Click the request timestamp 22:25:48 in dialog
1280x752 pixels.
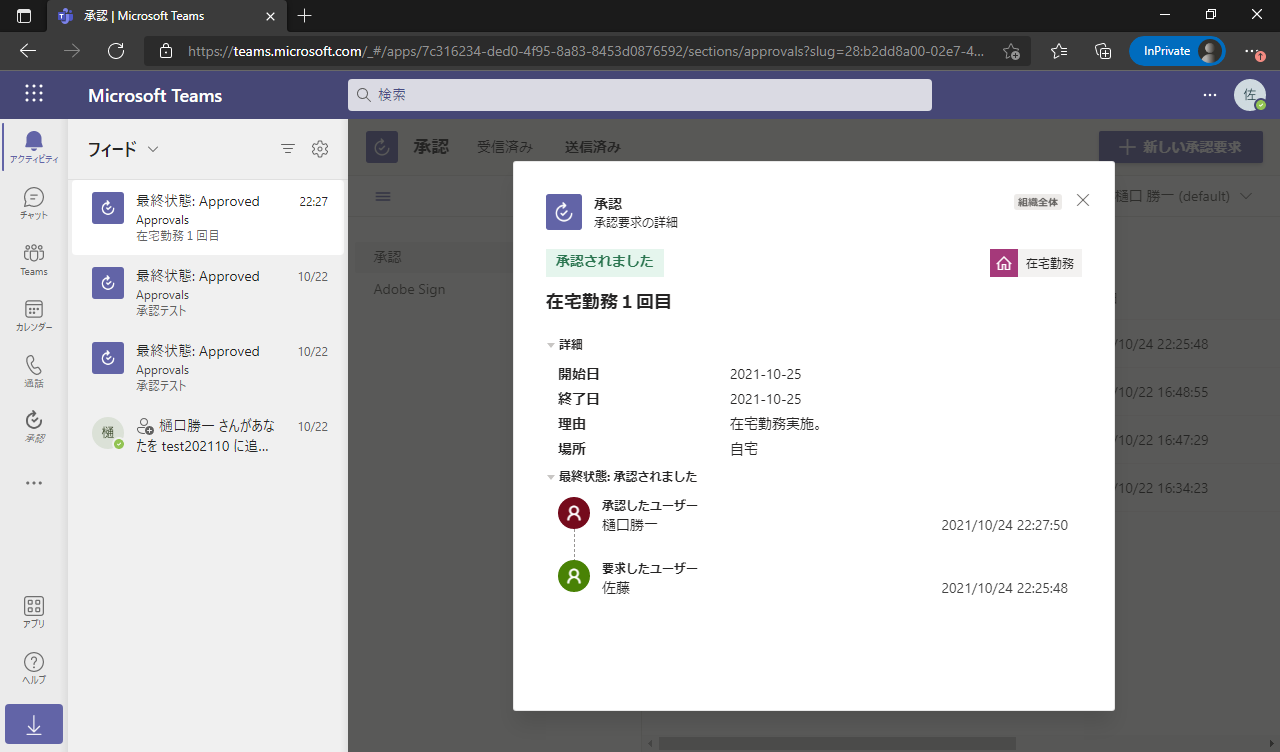point(1004,588)
